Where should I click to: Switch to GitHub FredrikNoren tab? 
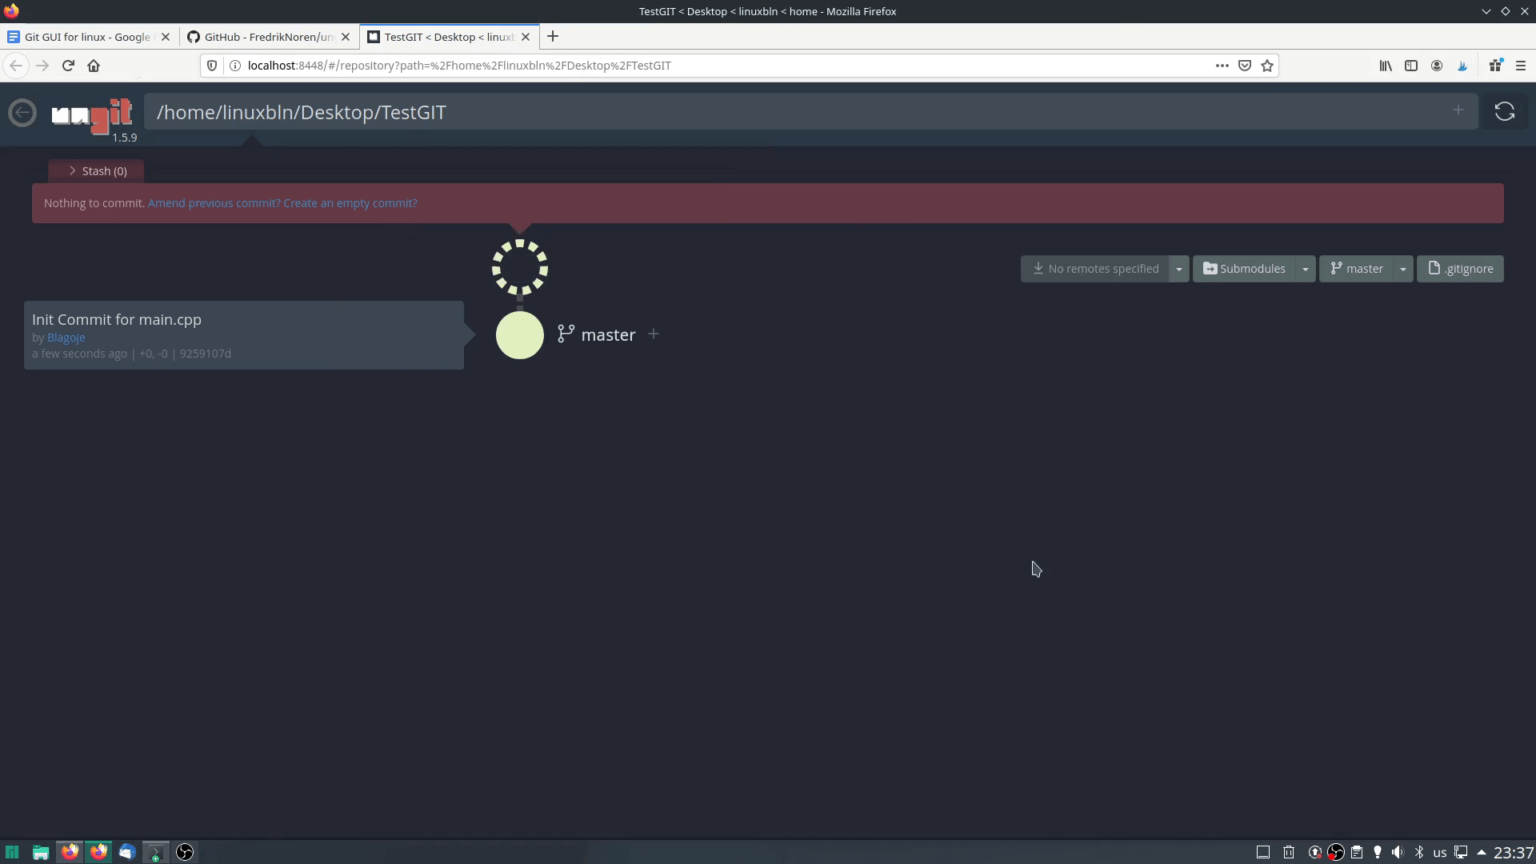[x=269, y=37]
